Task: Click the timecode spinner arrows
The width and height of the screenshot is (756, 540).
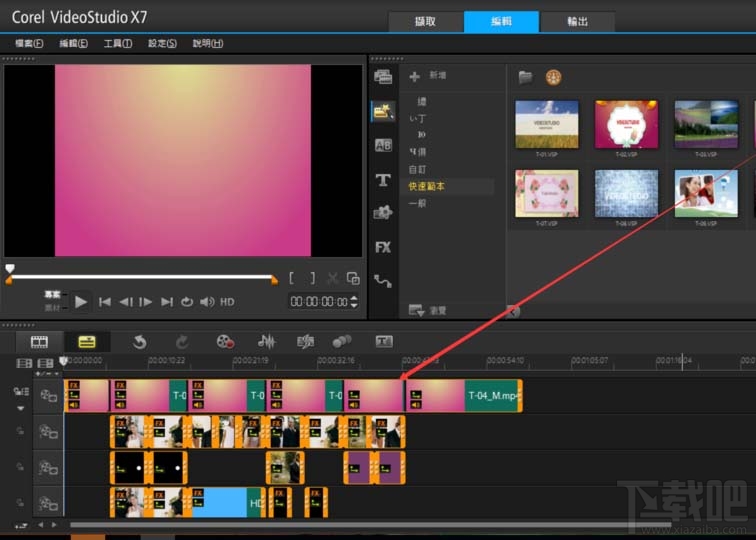Action: click(x=353, y=302)
